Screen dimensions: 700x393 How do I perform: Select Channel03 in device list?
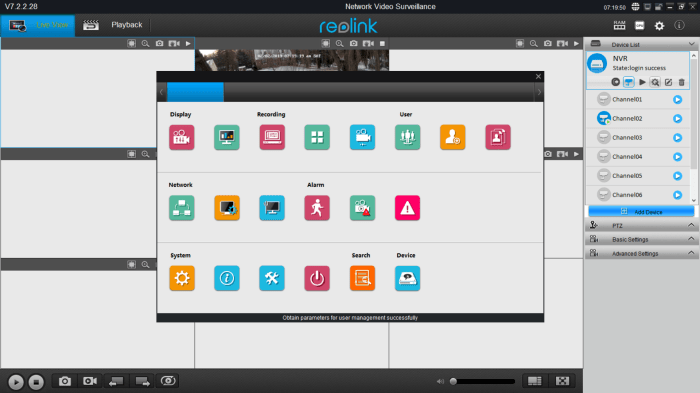point(627,138)
